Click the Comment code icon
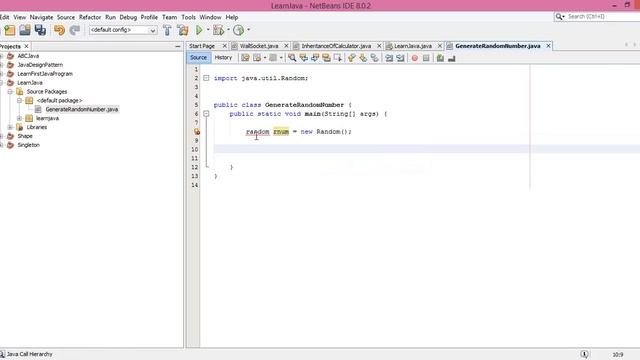 [x=440, y=58]
